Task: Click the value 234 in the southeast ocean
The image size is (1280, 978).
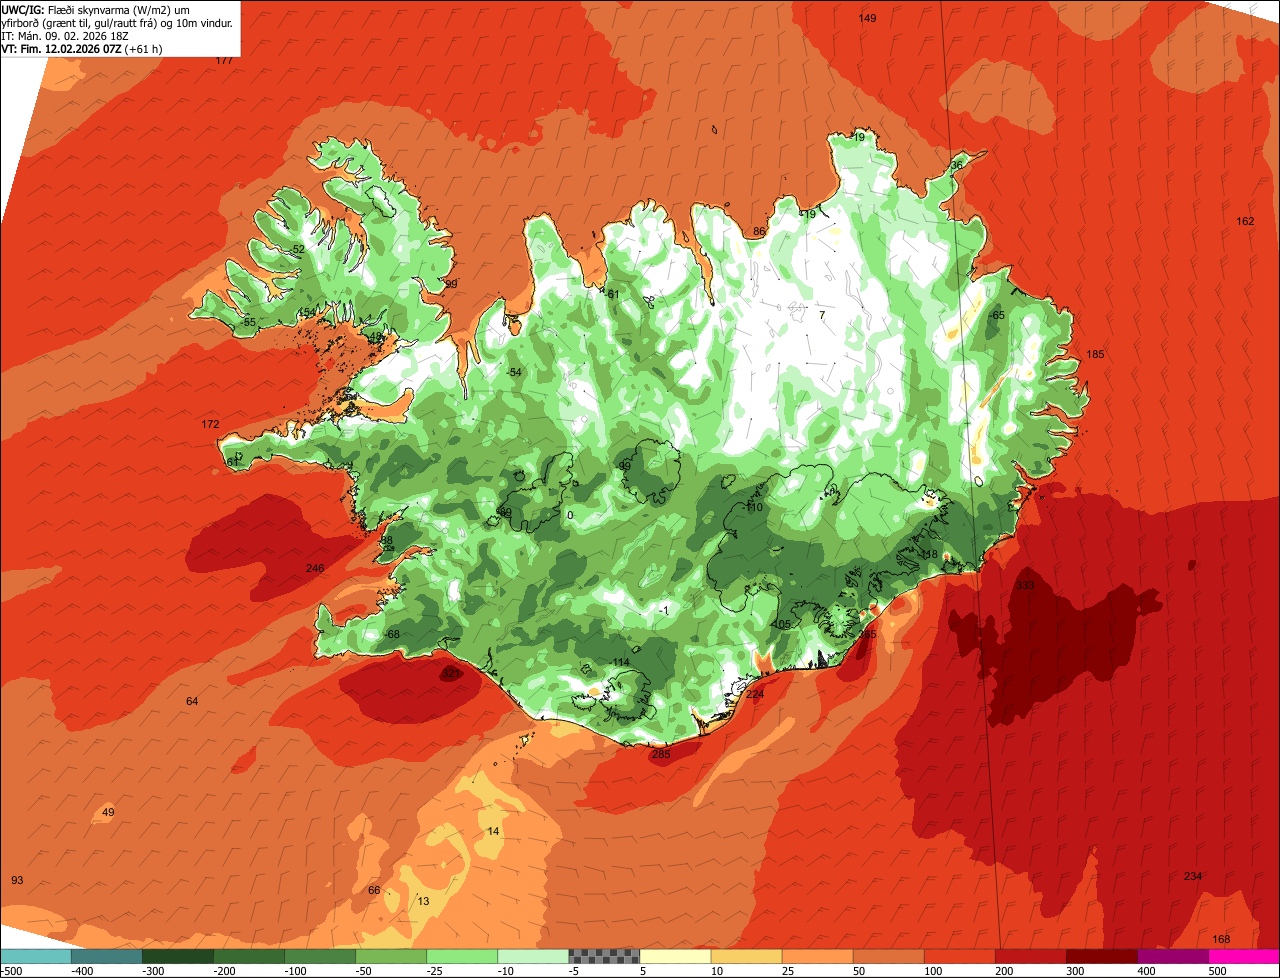Action: coord(1193,876)
